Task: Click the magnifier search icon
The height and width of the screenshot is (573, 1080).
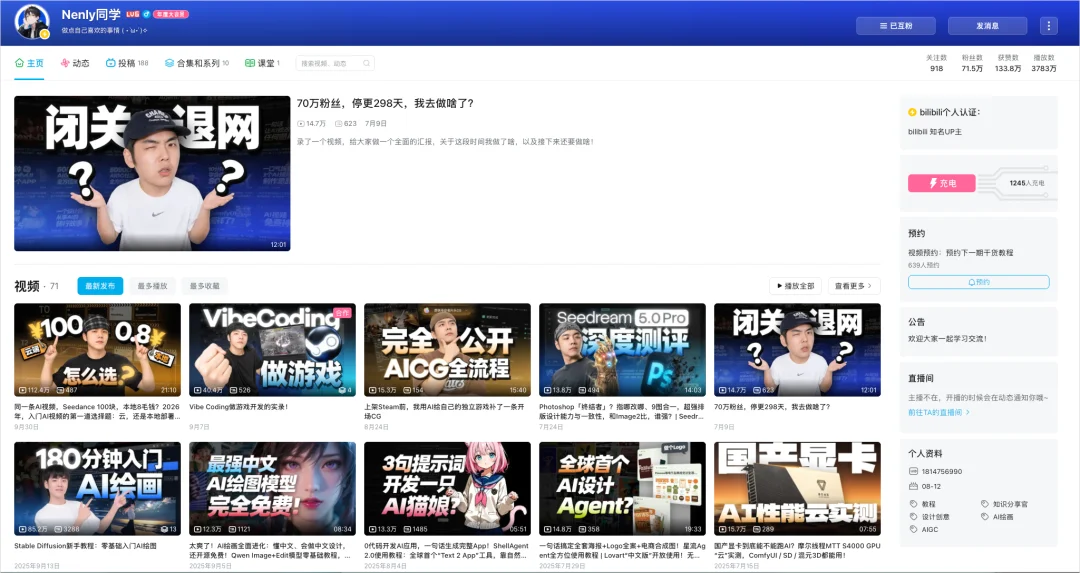Action: click(367, 63)
